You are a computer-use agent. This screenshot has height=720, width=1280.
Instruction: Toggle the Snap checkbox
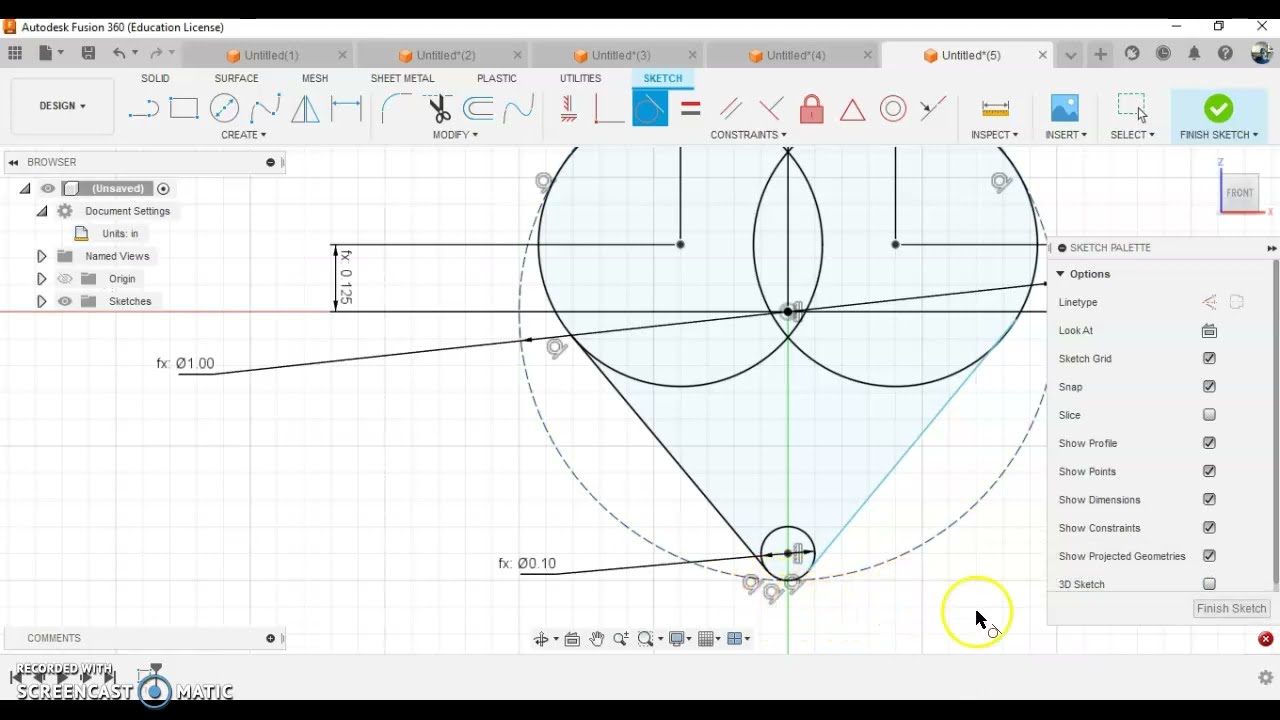pyautogui.click(x=1209, y=386)
